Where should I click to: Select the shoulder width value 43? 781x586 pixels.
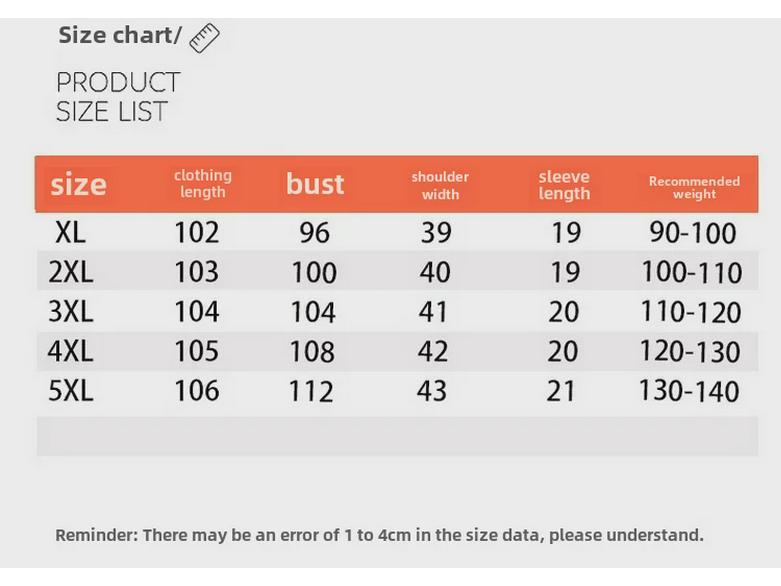(x=432, y=391)
